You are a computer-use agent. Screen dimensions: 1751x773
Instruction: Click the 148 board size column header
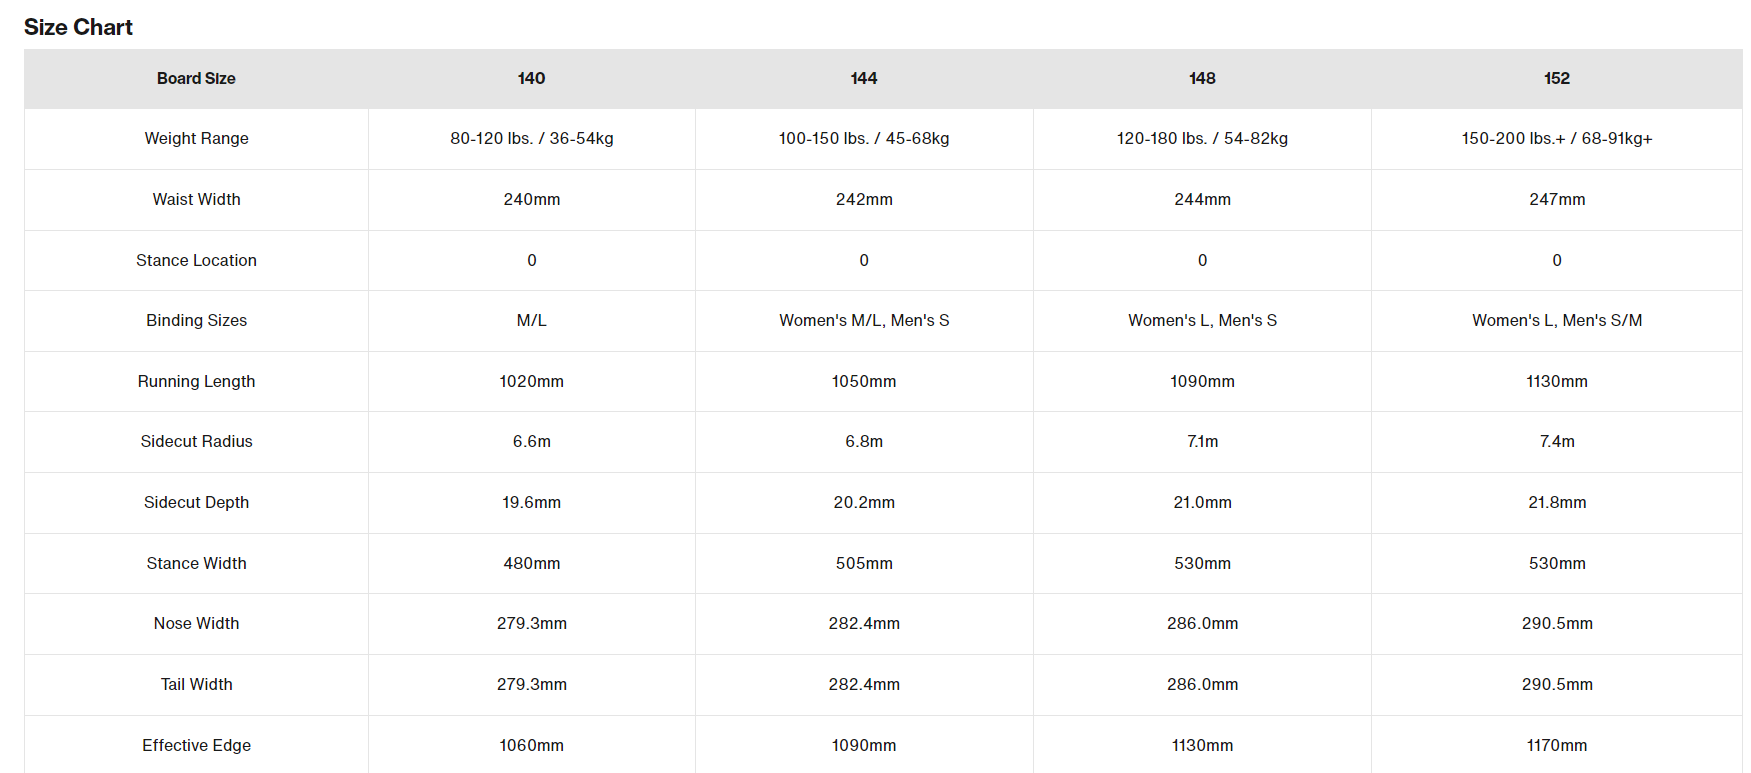[x=1202, y=78]
